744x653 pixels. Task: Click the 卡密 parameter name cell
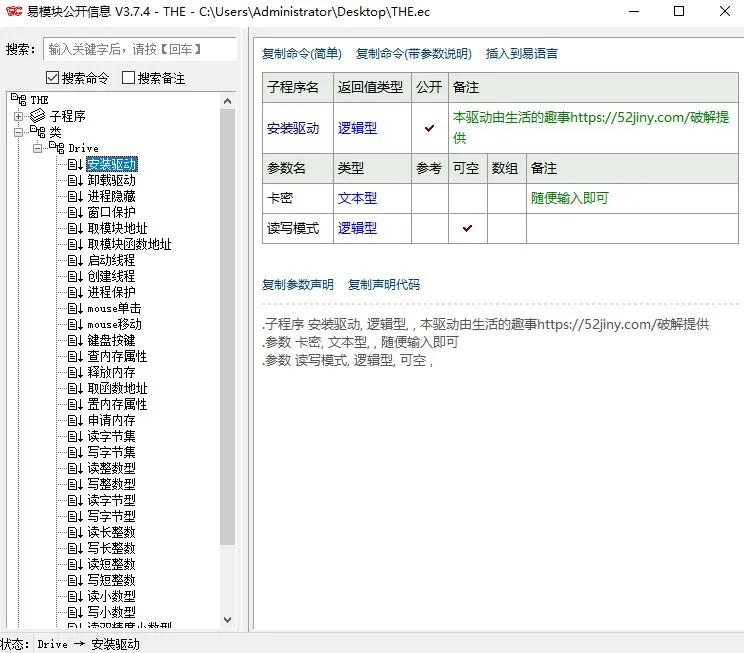click(298, 198)
